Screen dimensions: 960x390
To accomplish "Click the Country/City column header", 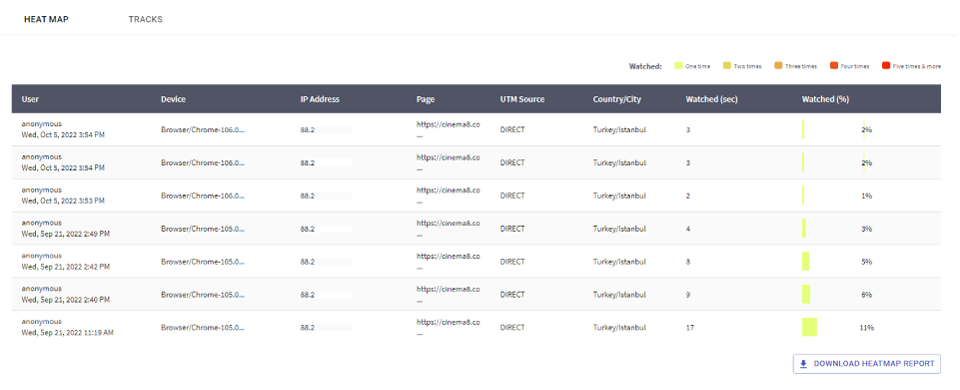I will (x=617, y=99).
